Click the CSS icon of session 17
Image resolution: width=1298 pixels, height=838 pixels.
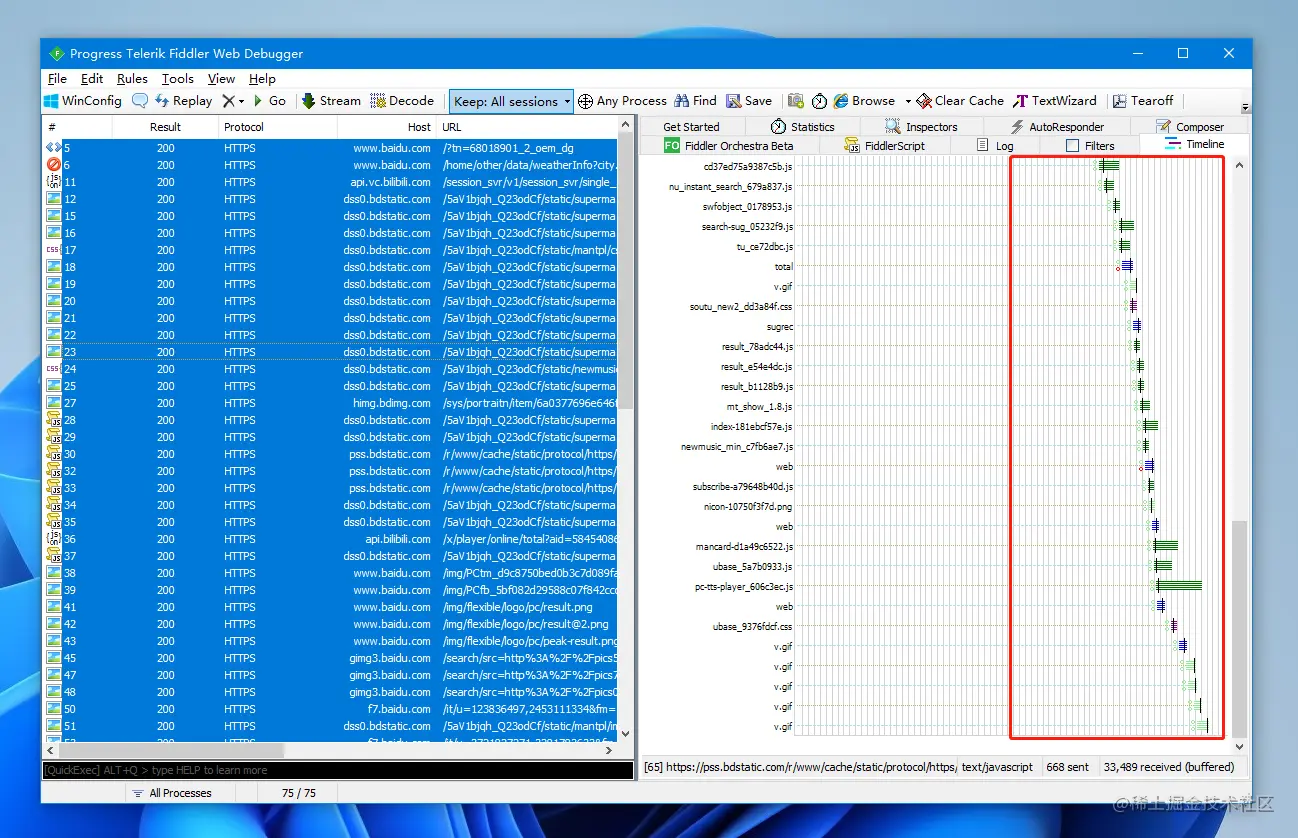[54, 250]
